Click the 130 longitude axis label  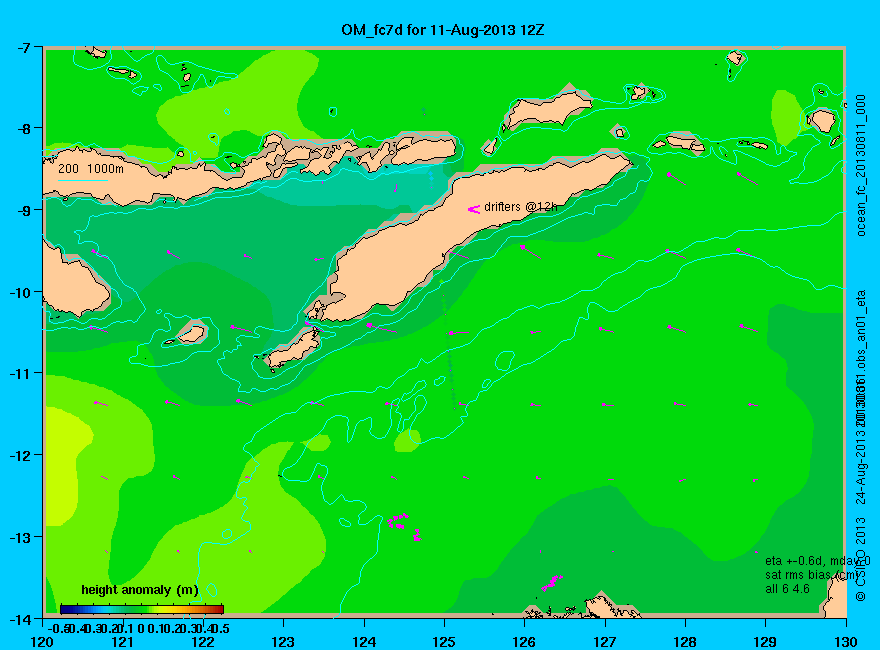[x=846, y=642]
